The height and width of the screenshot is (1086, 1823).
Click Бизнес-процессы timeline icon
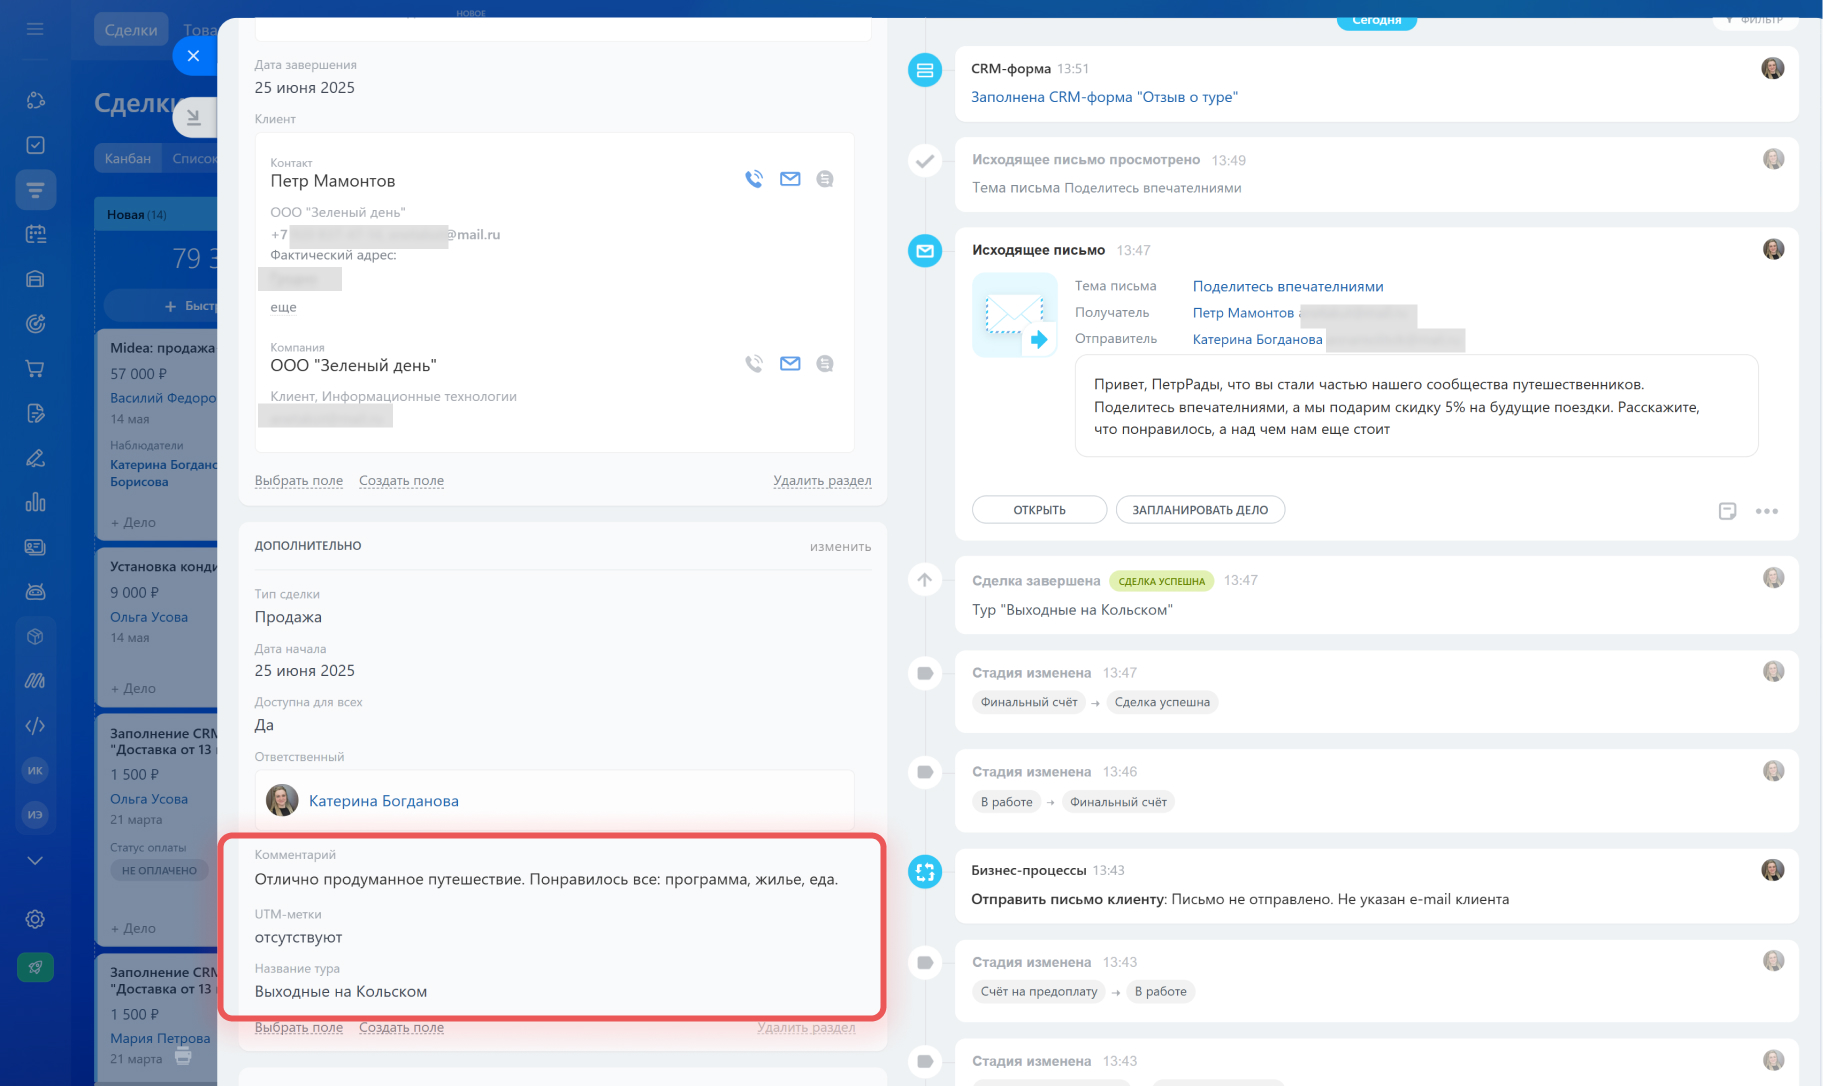(925, 871)
